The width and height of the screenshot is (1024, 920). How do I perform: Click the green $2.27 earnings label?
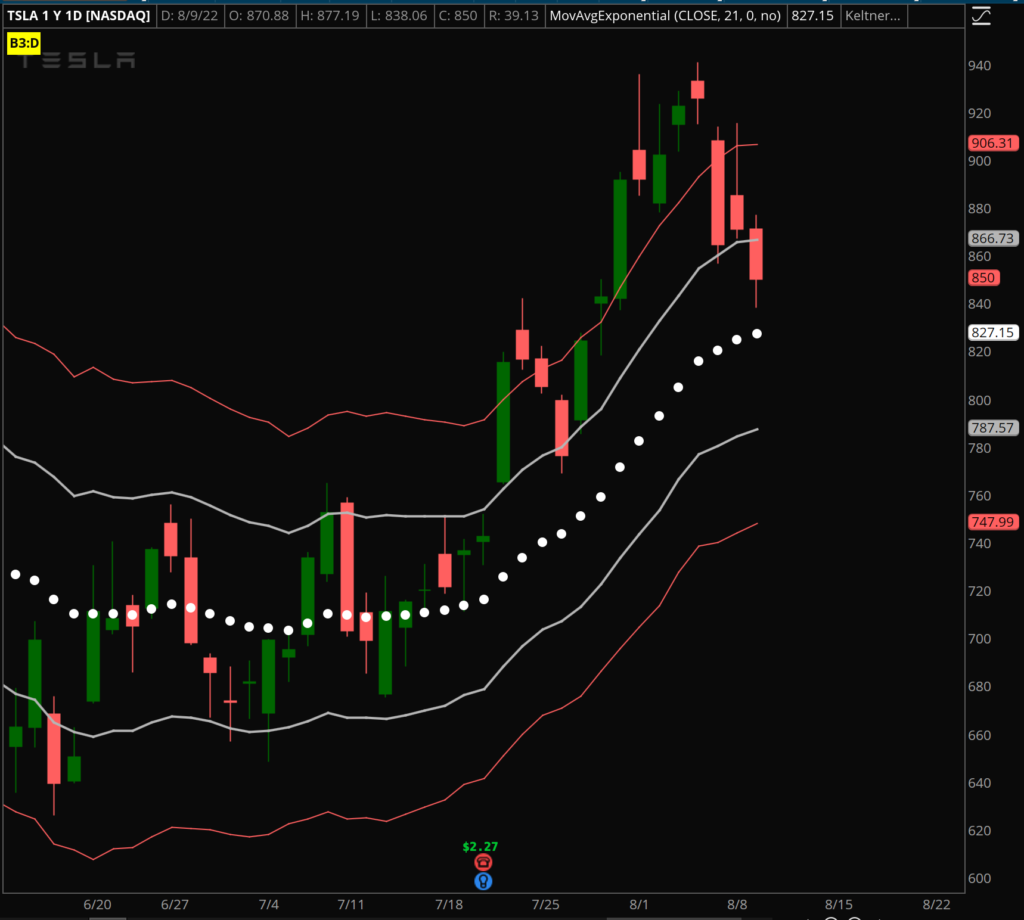pos(480,846)
